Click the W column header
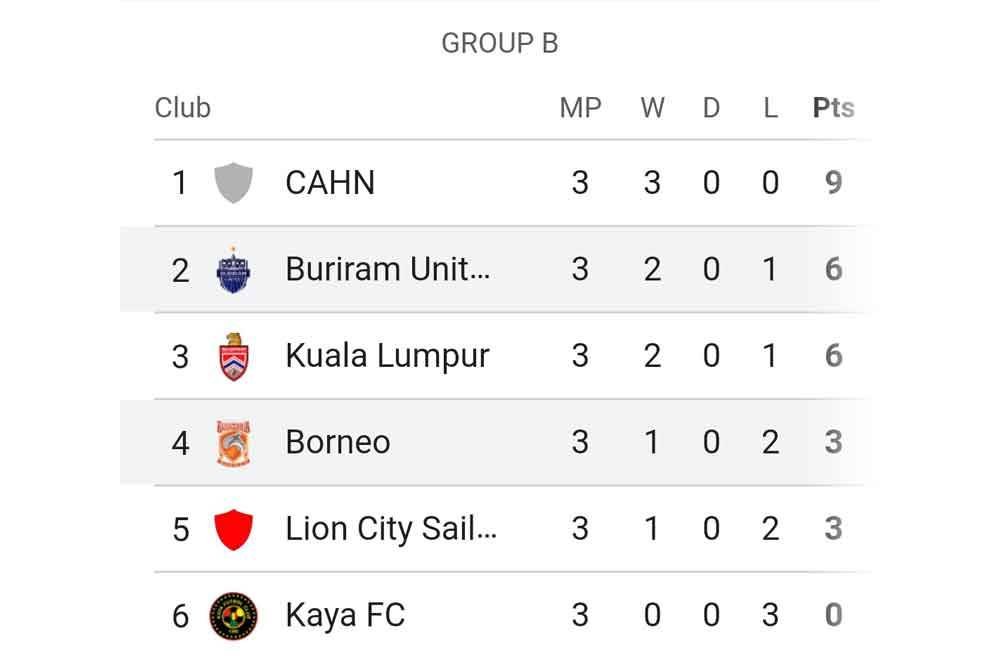The image size is (1000, 670). tap(652, 108)
